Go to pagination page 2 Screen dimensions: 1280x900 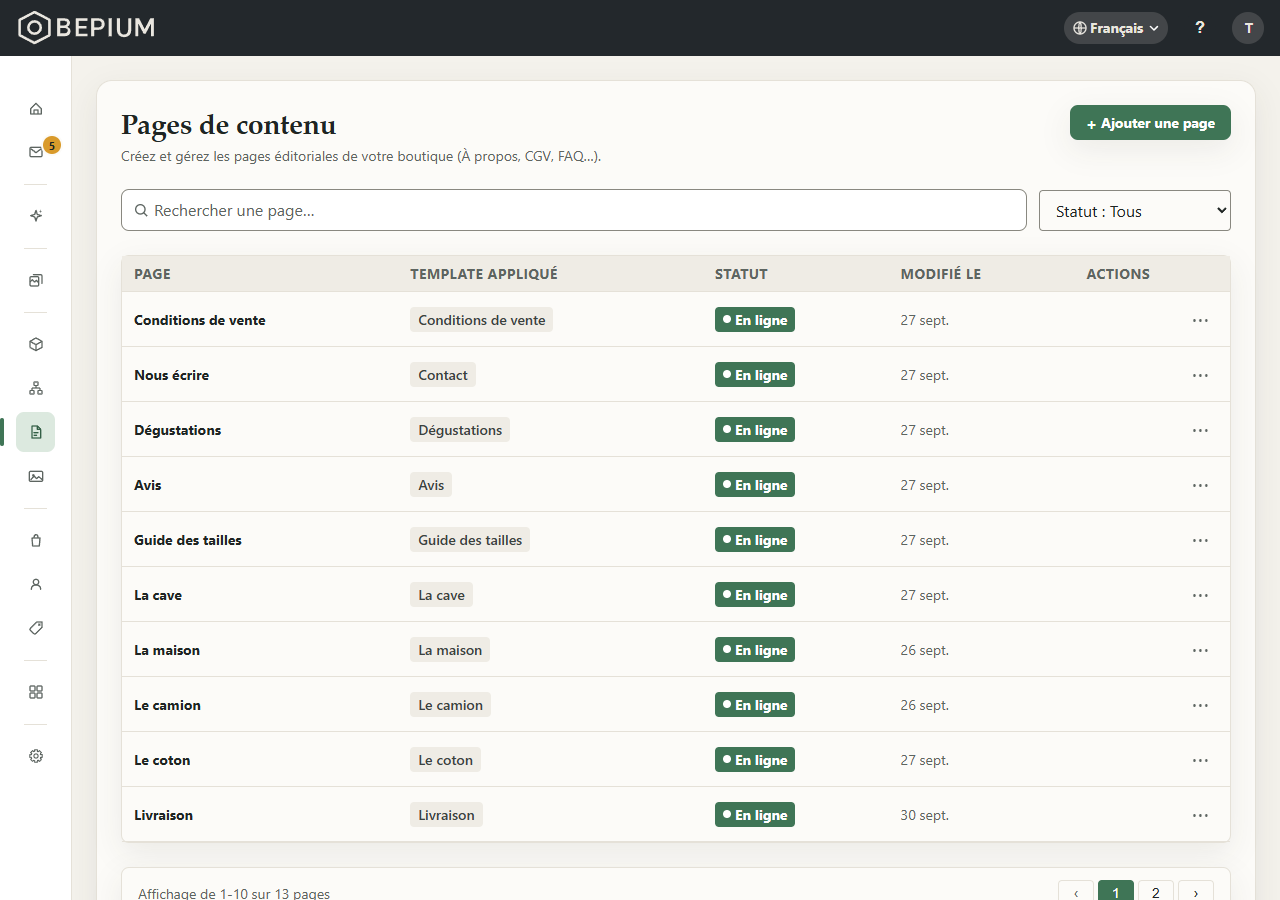coord(1156,893)
